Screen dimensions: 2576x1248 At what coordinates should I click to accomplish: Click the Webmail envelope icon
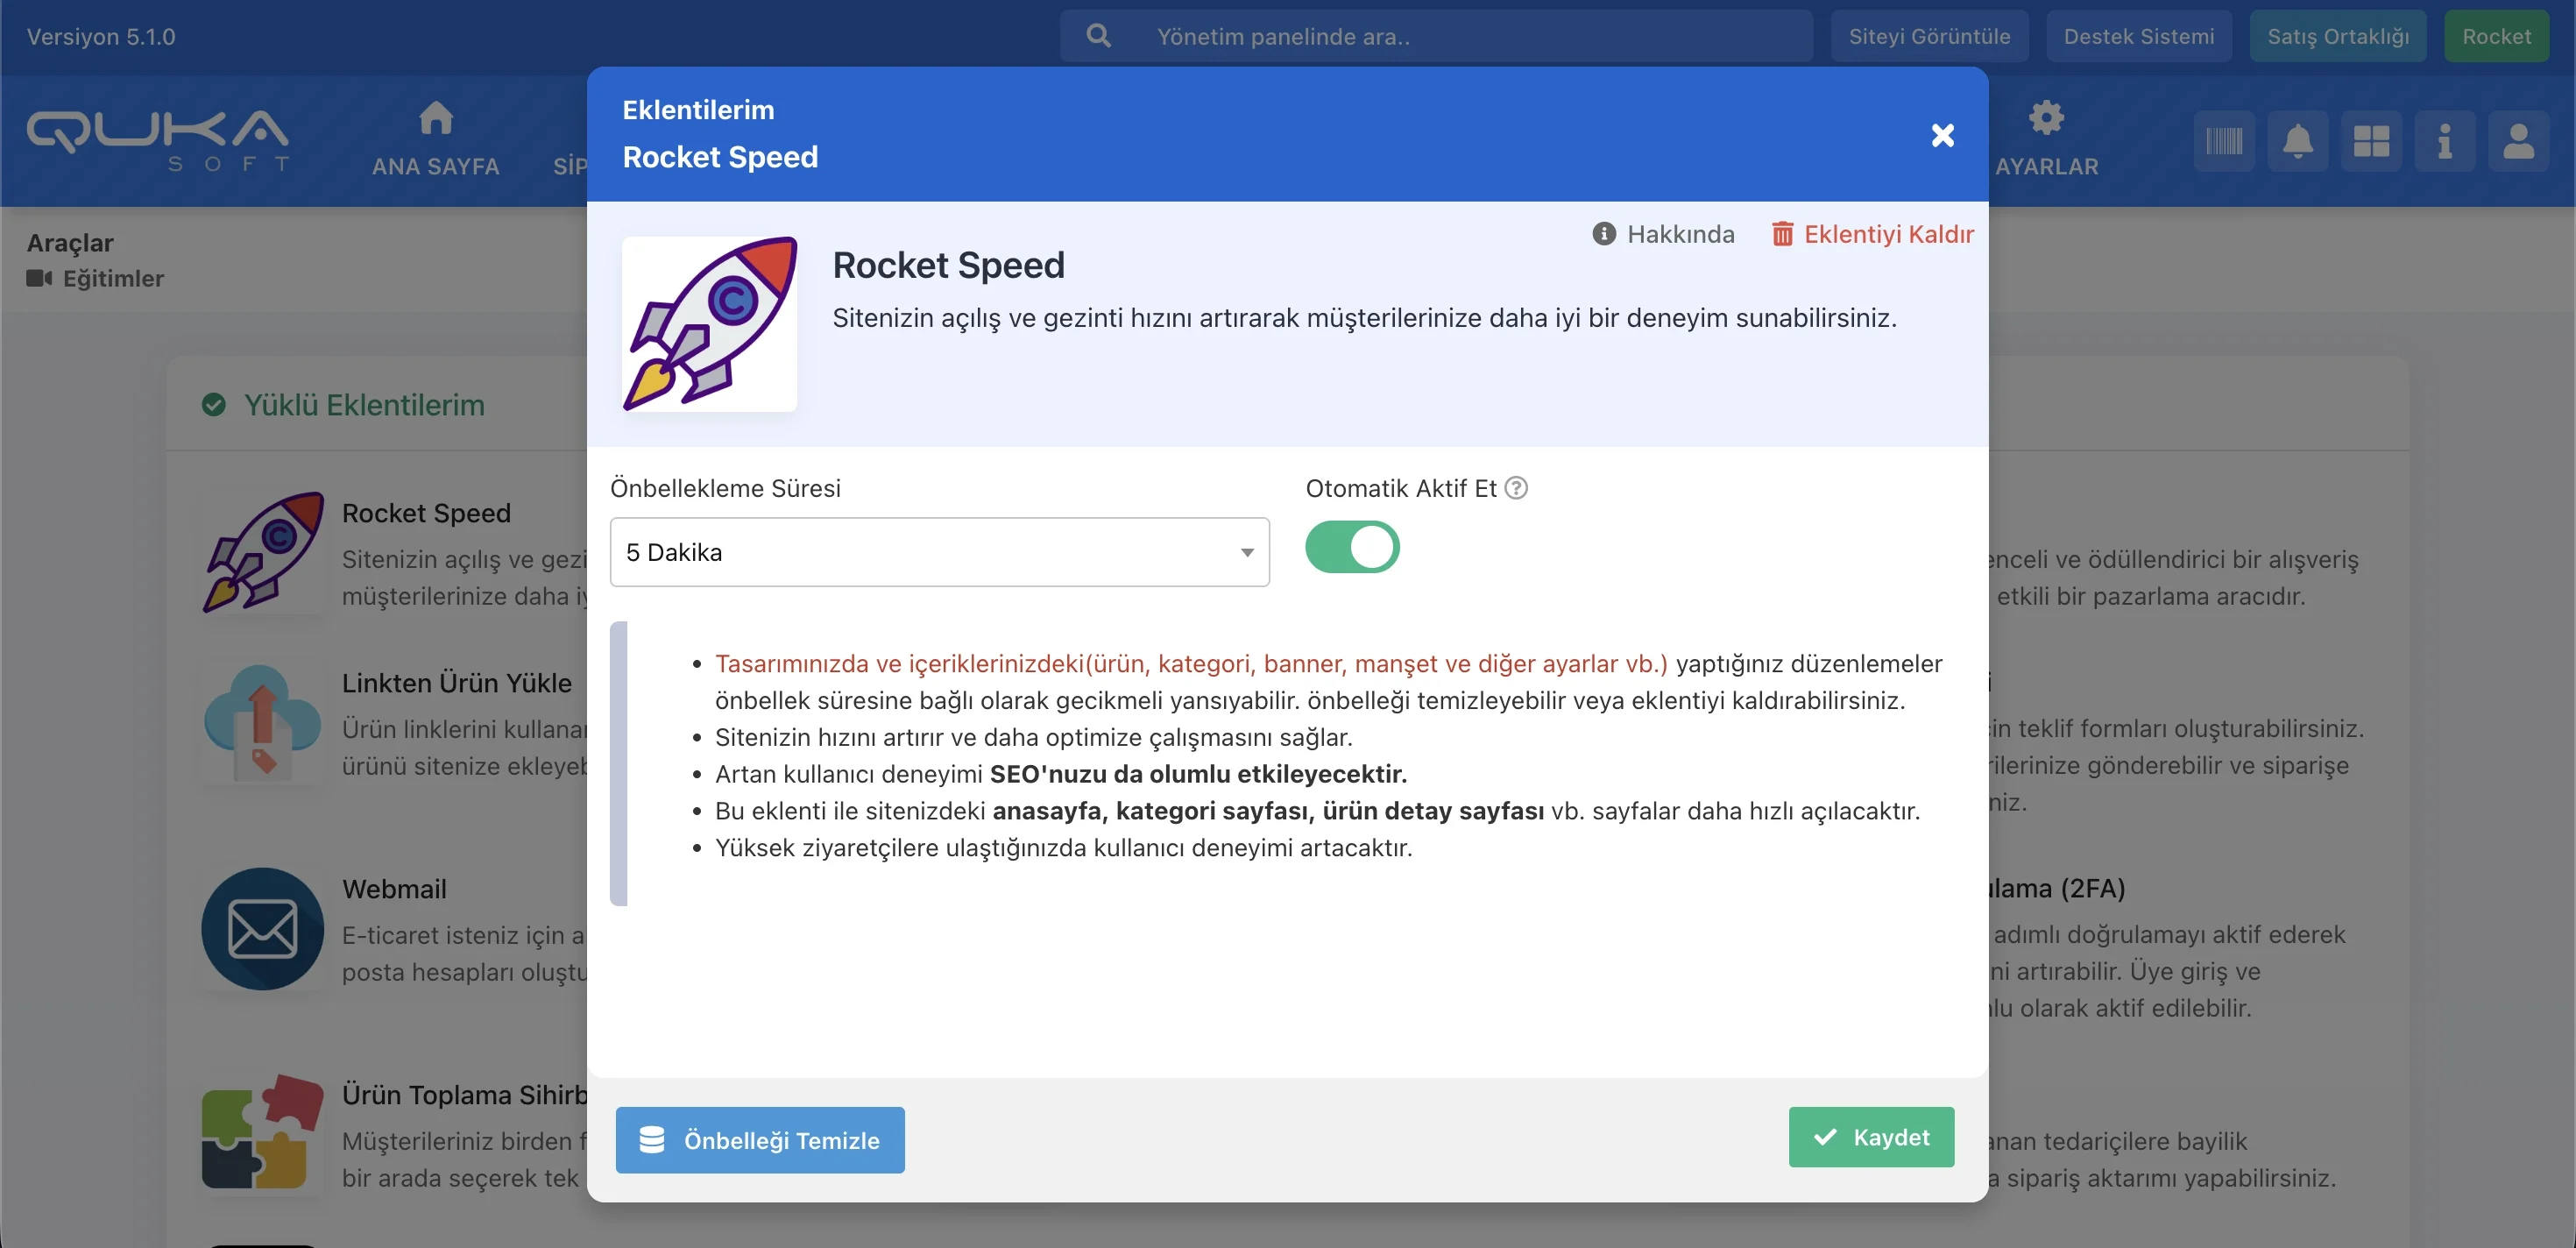(x=262, y=928)
